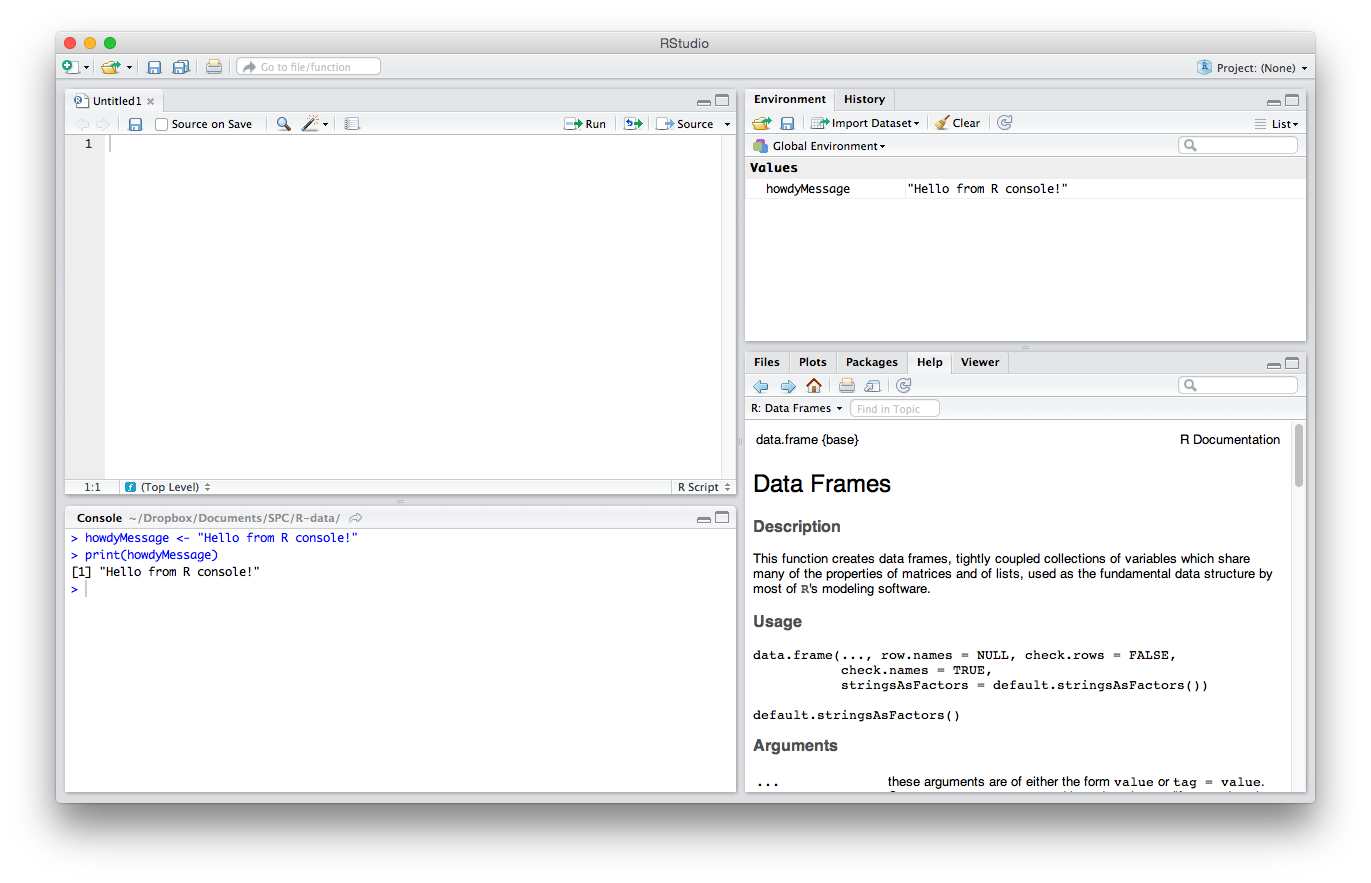Source the active document
The height and width of the screenshot is (883, 1371).
click(x=685, y=124)
